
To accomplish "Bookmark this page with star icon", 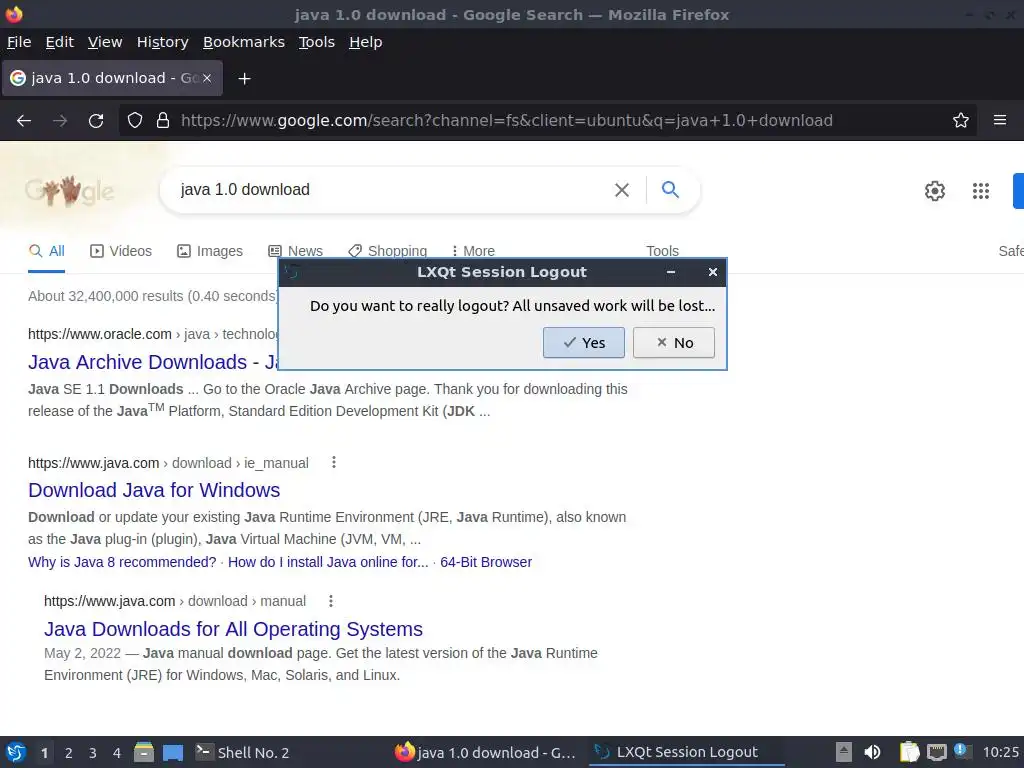I will (x=961, y=120).
